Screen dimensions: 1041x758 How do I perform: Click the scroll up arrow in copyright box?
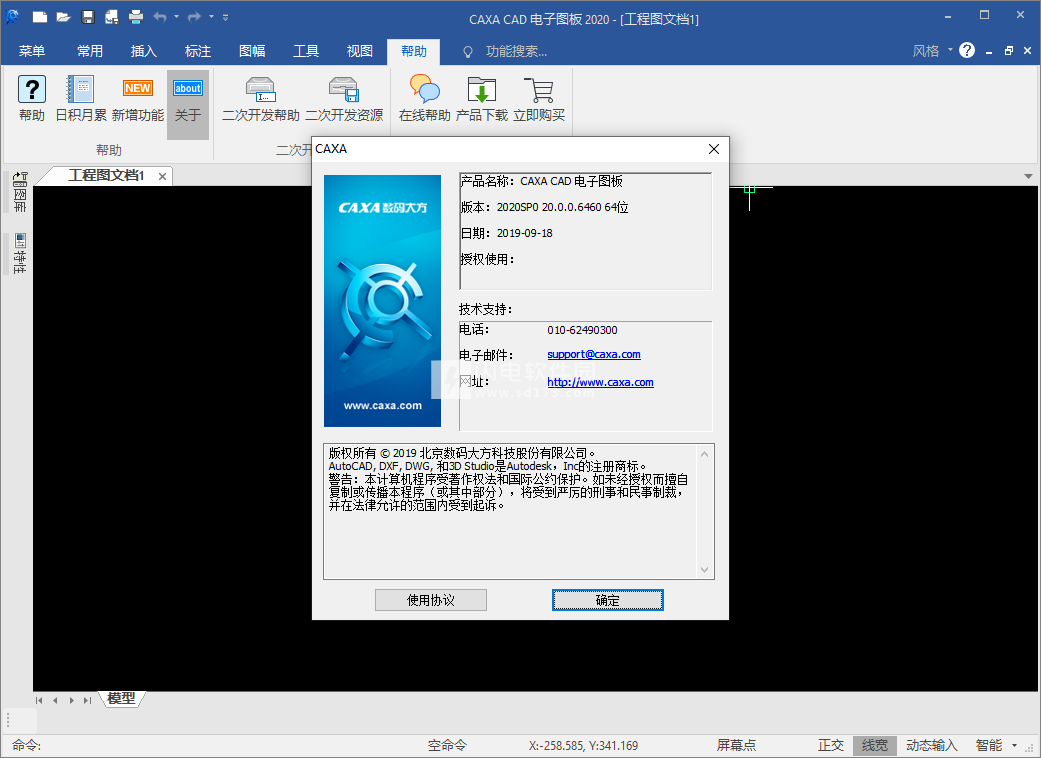coord(704,455)
